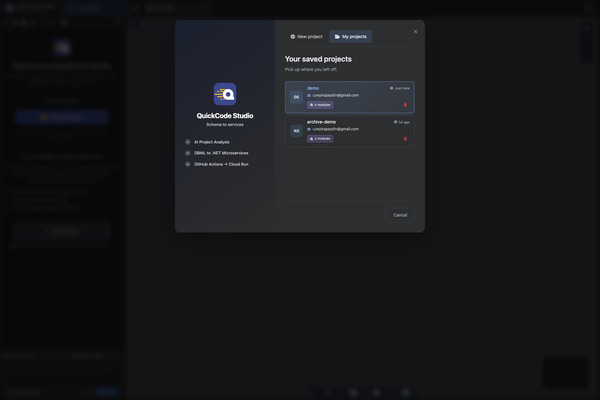The image size is (600, 400).
Task: Open the archive-demo project name
Action: [x=321, y=122]
